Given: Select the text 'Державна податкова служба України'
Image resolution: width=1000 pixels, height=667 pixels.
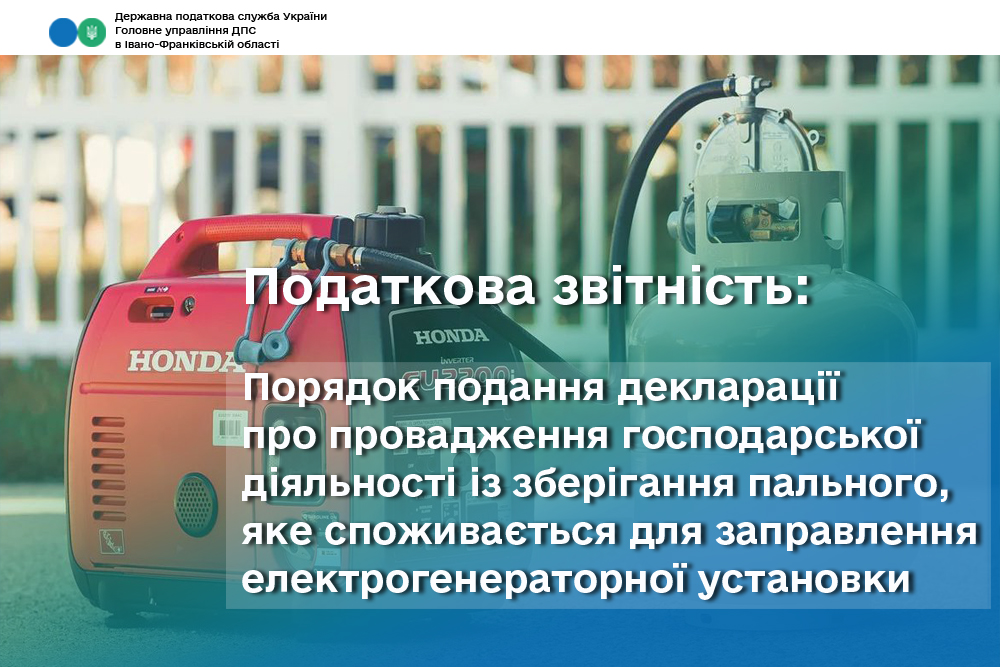Looking at the screenshot, I should [x=221, y=17].
